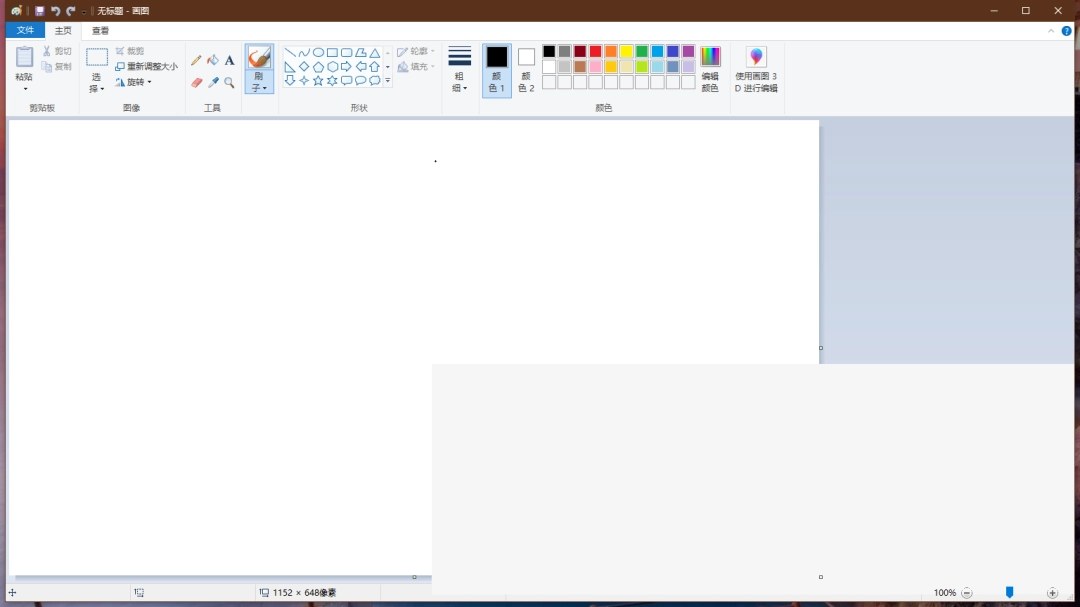The height and width of the screenshot is (607, 1080).
Task: Expand the full shapes gallery
Action: tap(388, 81)
